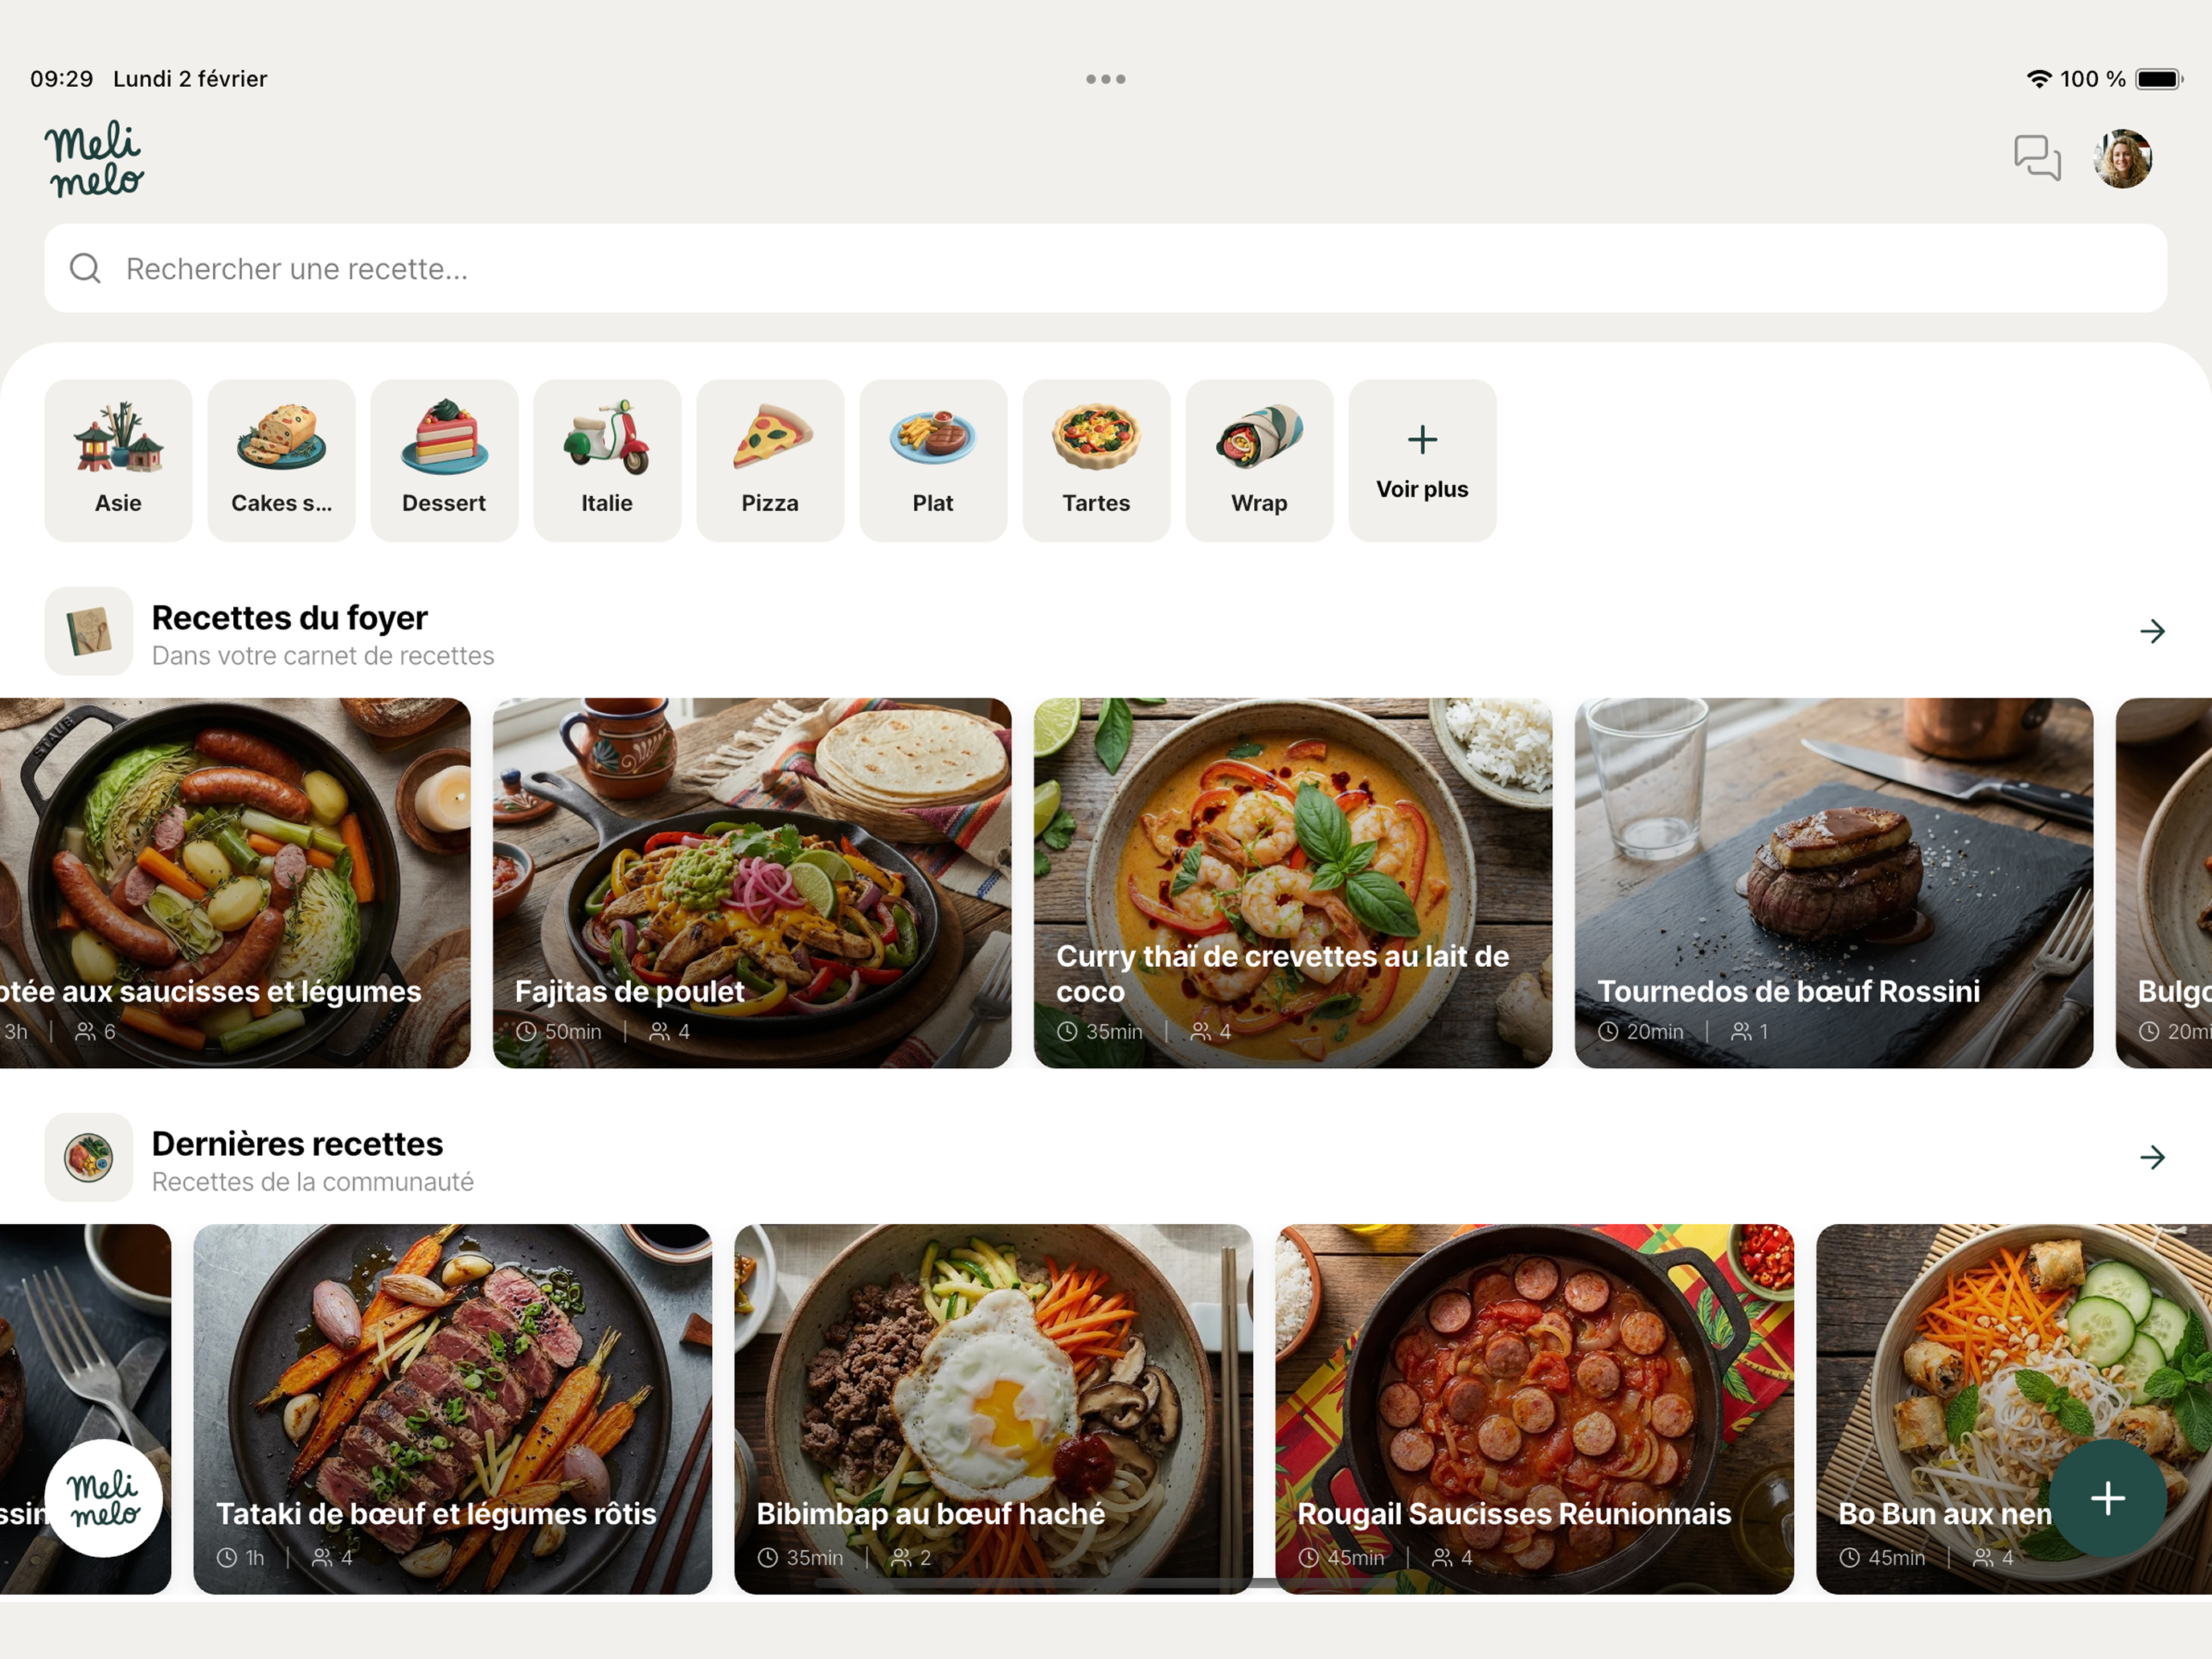Click the 35min duration on Bibimbap card
The height and width of the screenshot is (1659, 2212).
tap(815, 1557)
